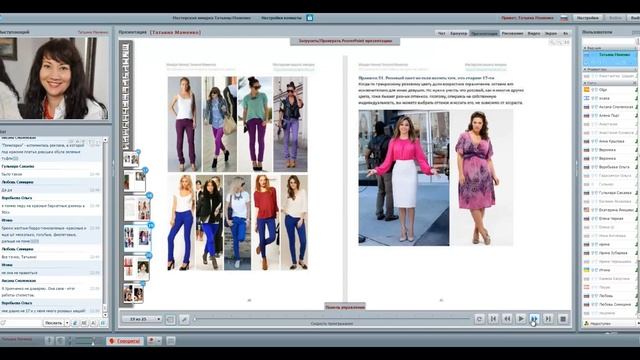Switch to the 'Экран' tab
Image resolution: width=640 pixels, height=360 pixels.
pos(551,33)
